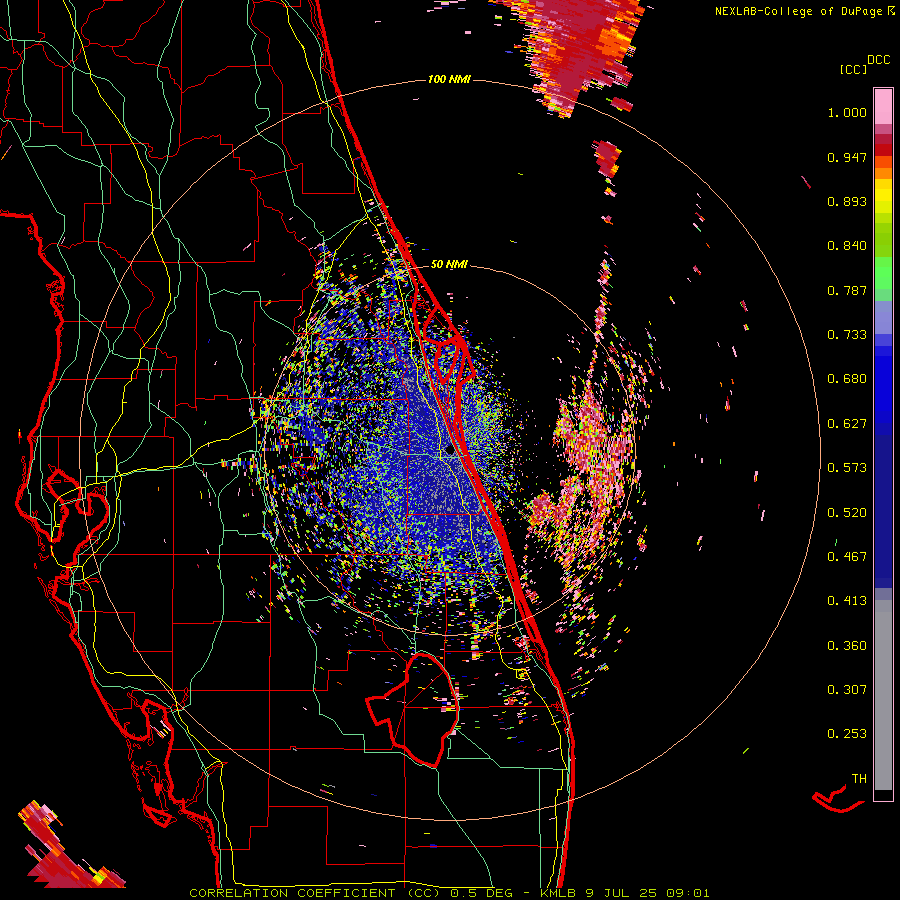Click the 100 NMI range ring label
The height and width of the screenshot is (900, 900).
point(449,79)
